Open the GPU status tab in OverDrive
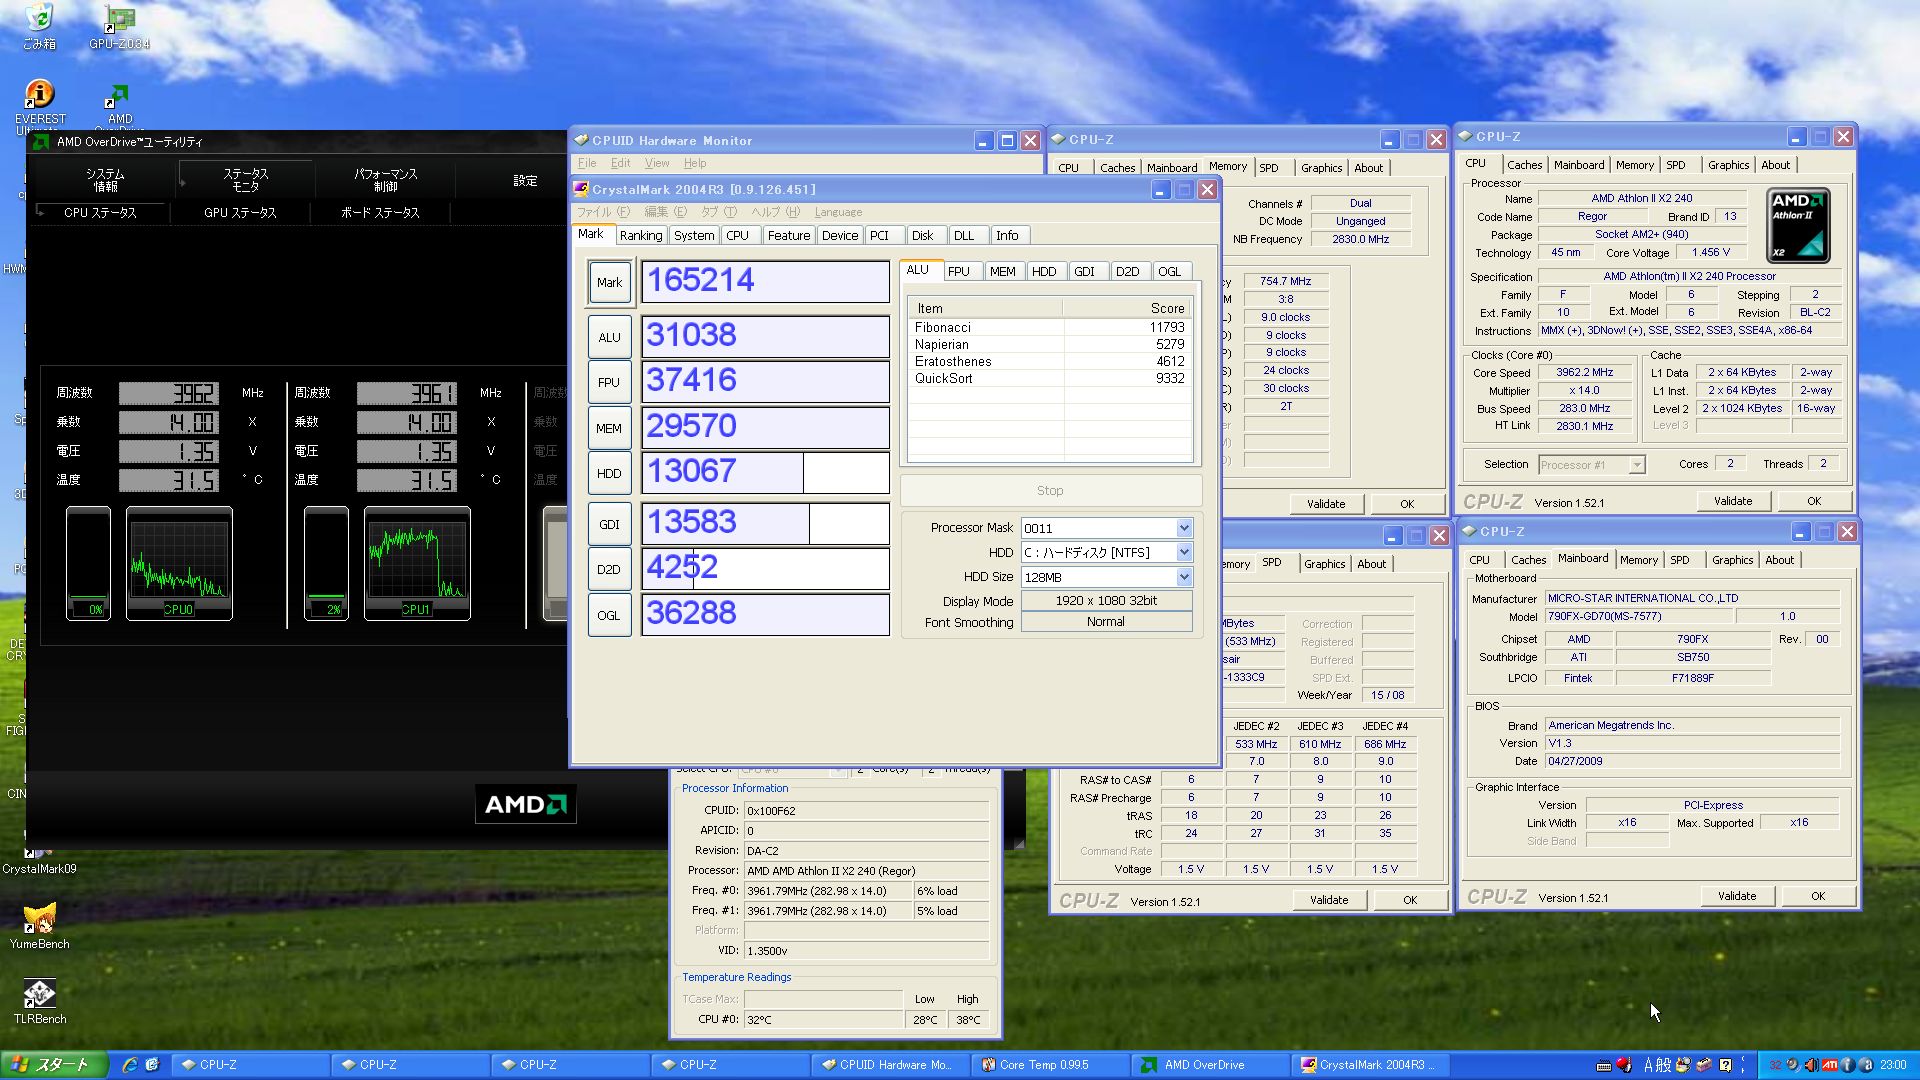Screen dimensions: 1920x1080 (x=240, y=213)
